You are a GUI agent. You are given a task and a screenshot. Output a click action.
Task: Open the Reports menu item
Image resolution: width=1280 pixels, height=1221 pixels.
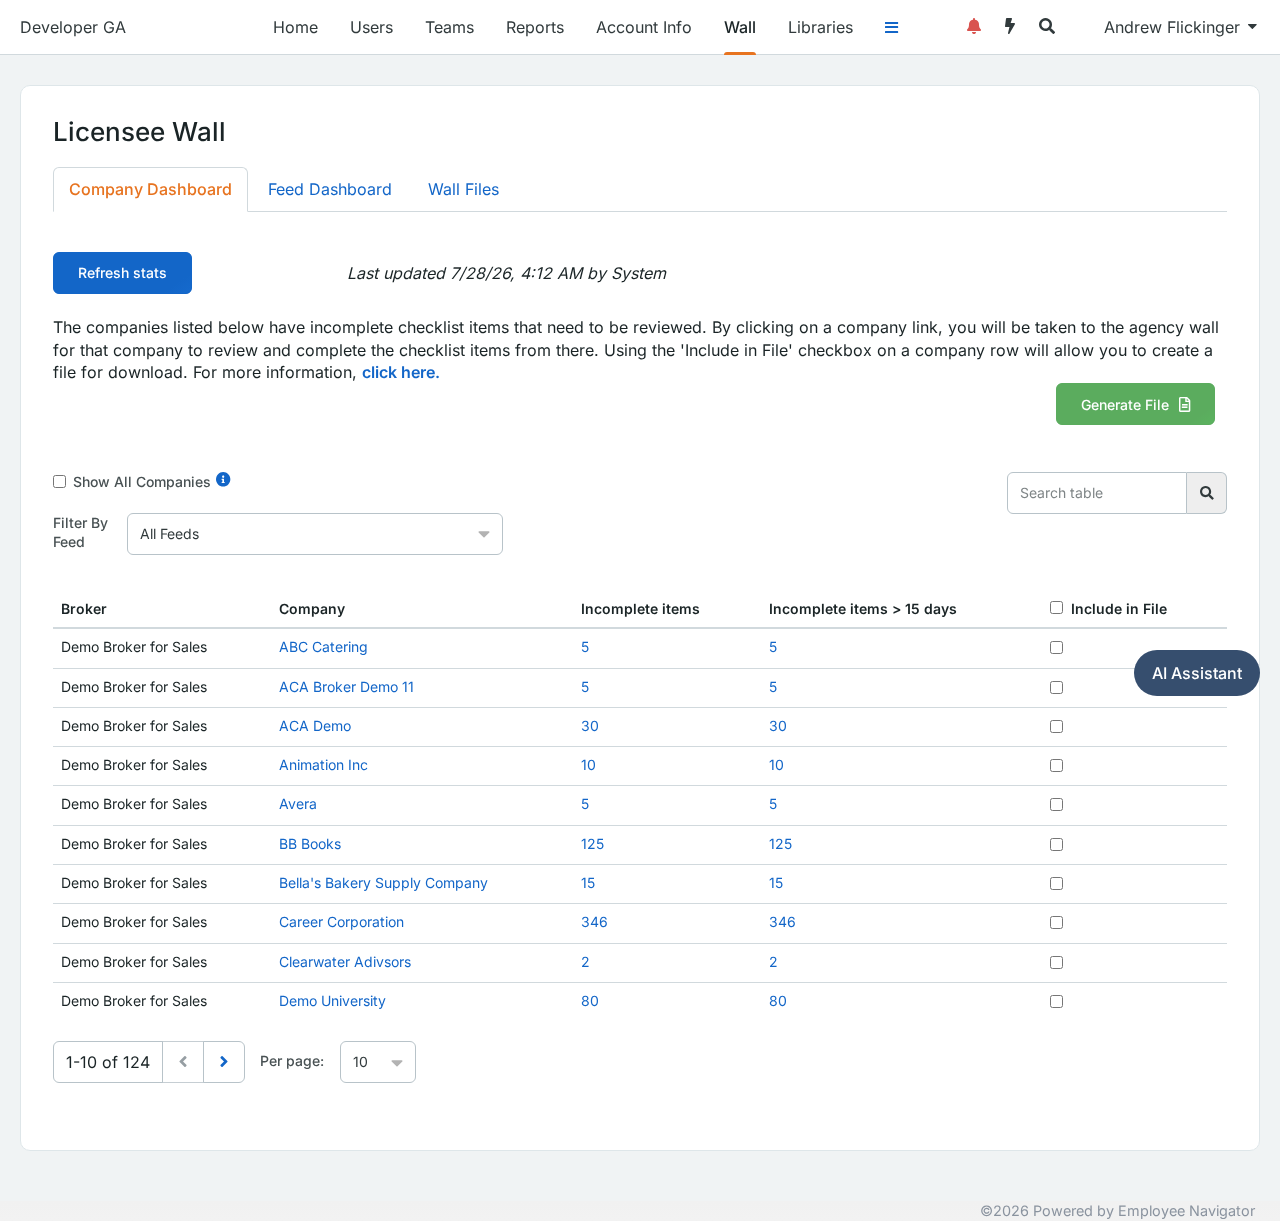[x=535, y=27]
